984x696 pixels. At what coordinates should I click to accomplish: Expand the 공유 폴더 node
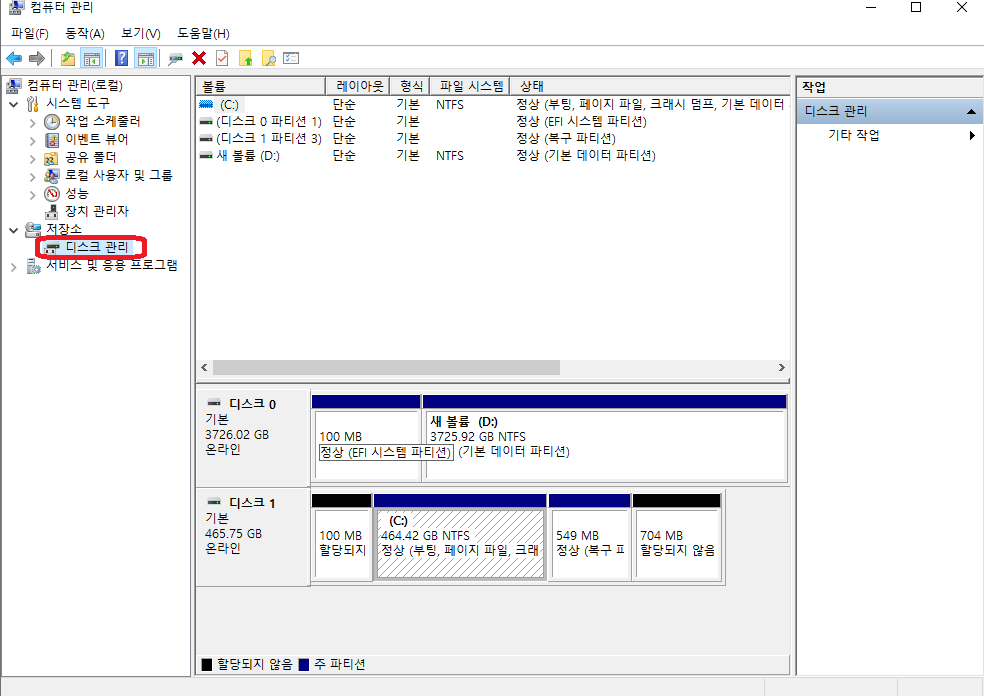[33, 159]
